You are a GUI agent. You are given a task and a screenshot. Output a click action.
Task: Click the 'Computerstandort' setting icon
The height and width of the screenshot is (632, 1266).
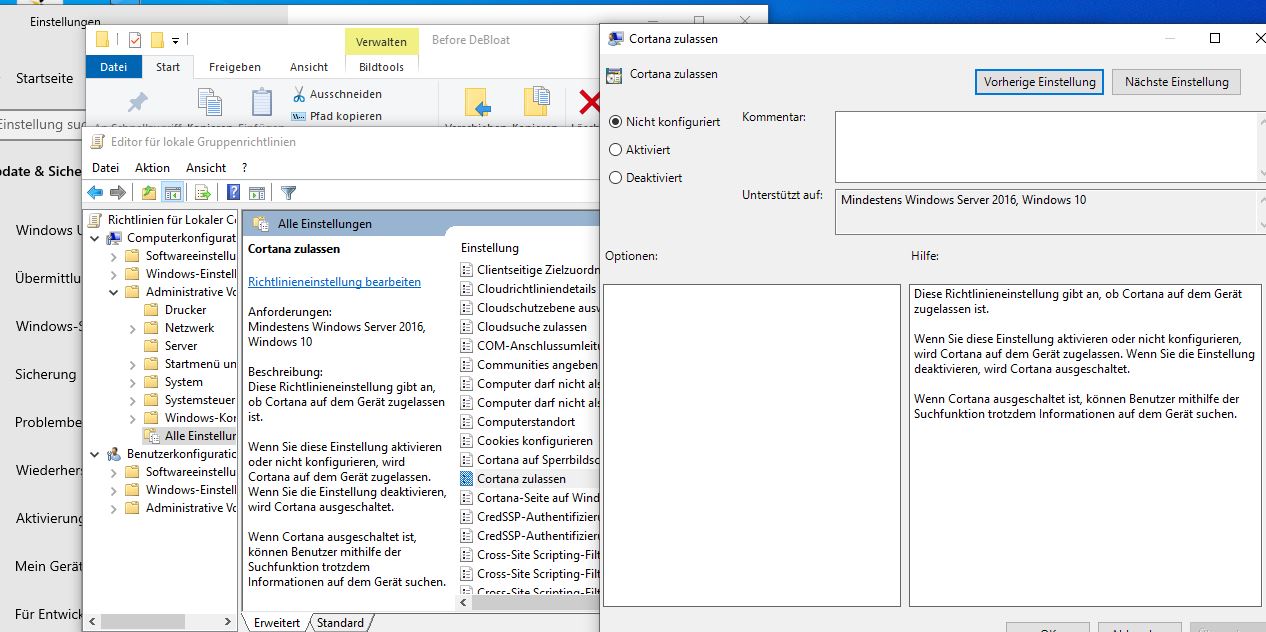tap(467, 422)
